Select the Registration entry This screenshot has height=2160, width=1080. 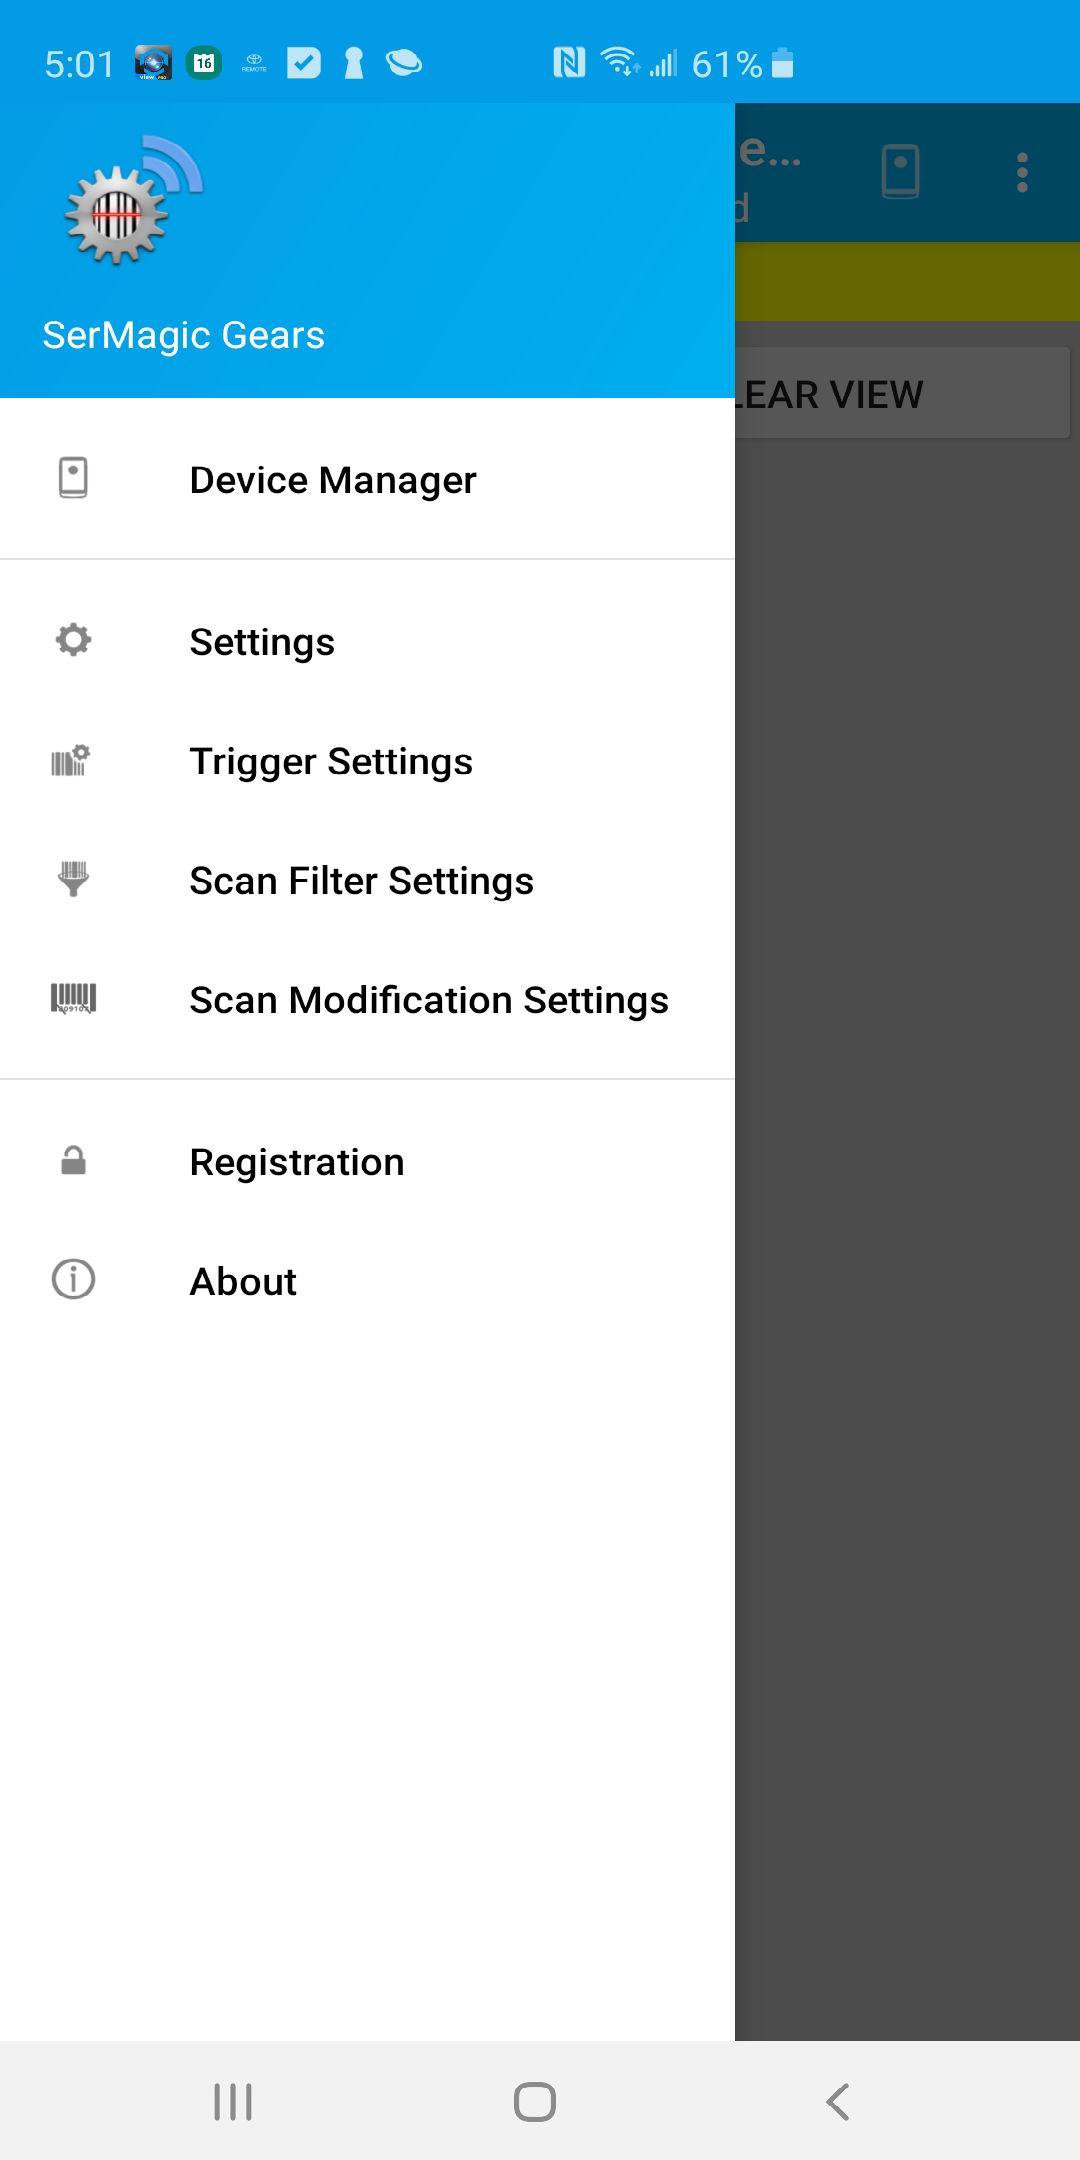(297, 1162)
